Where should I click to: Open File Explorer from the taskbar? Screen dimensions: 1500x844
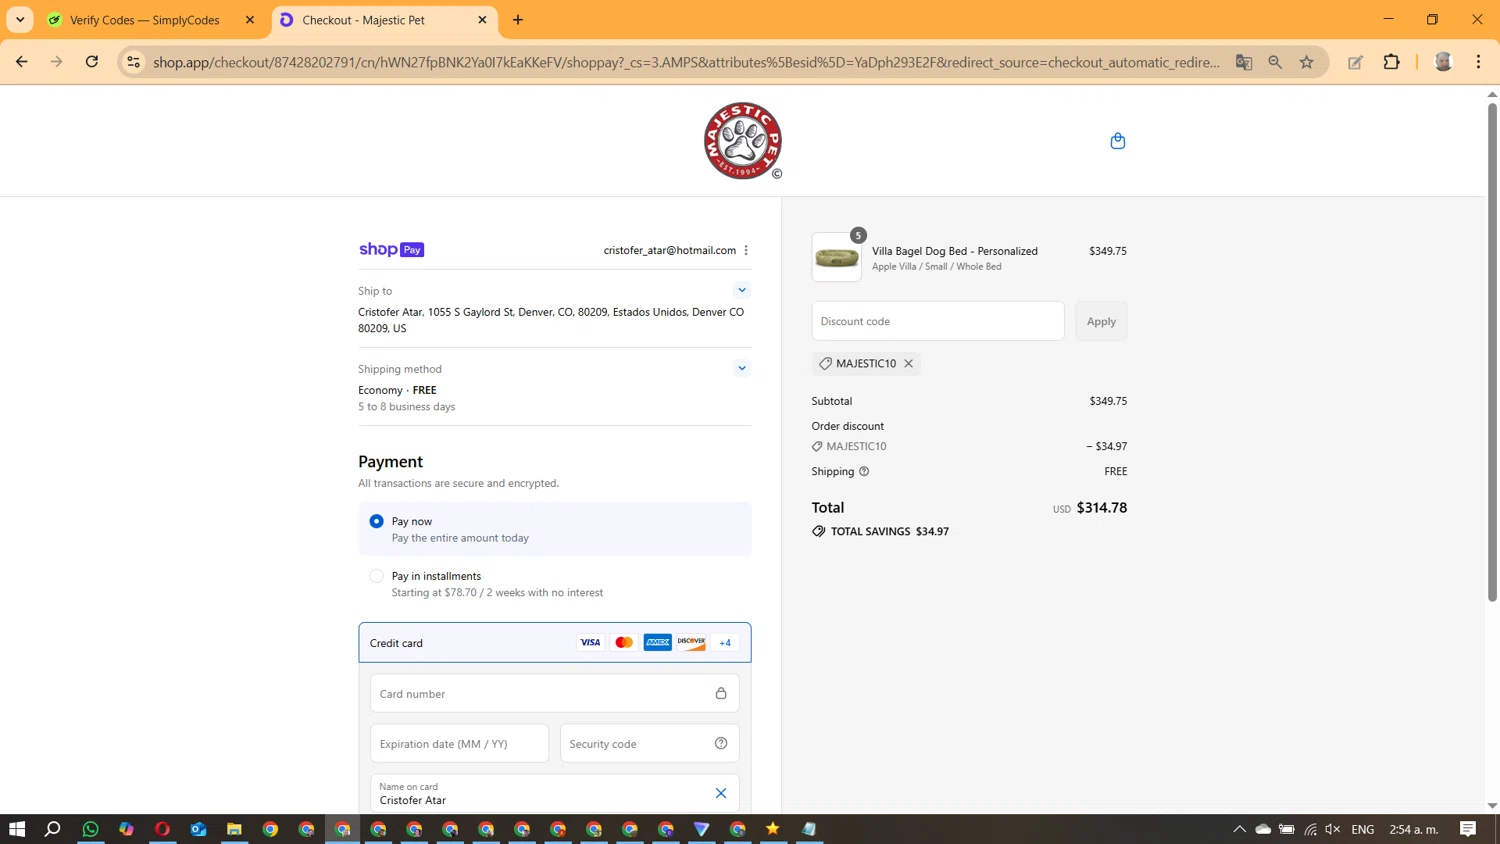(x=234, y=829)
